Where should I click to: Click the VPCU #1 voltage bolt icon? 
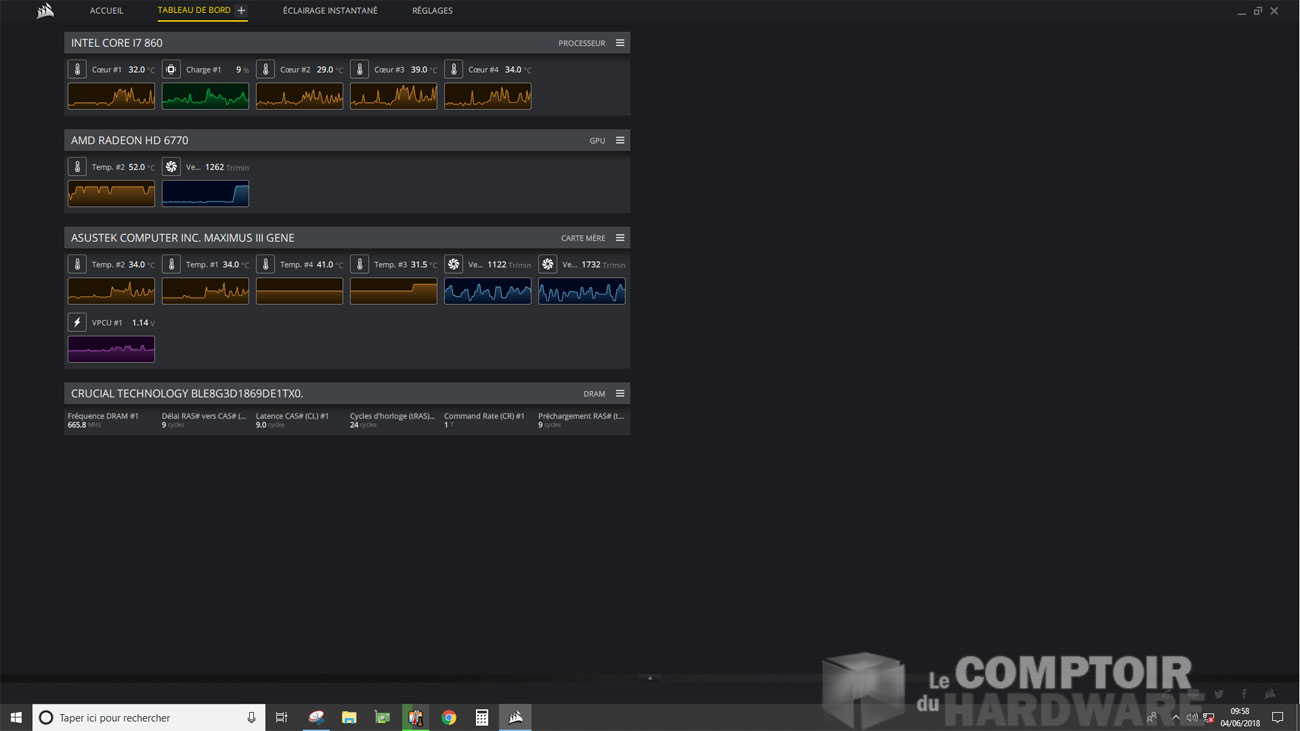(77, 322)
